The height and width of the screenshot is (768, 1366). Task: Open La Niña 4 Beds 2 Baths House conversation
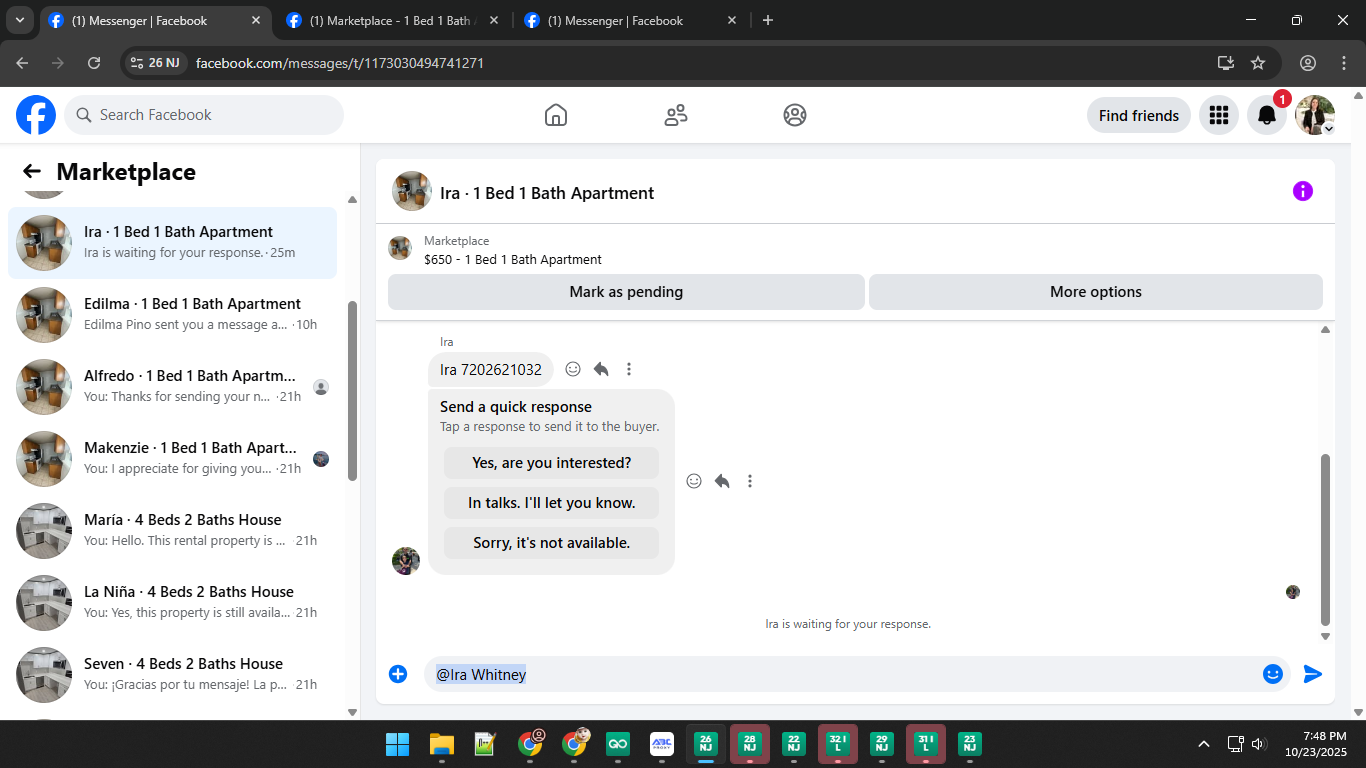(x=172, y=603)
